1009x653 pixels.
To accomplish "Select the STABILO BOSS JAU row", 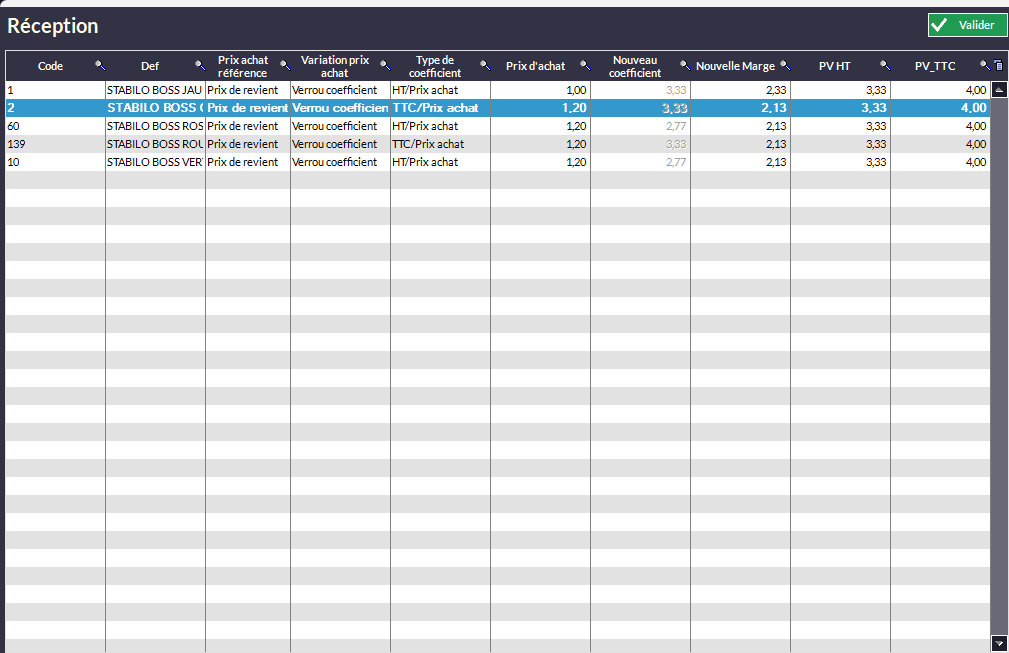I will point(154,90).
